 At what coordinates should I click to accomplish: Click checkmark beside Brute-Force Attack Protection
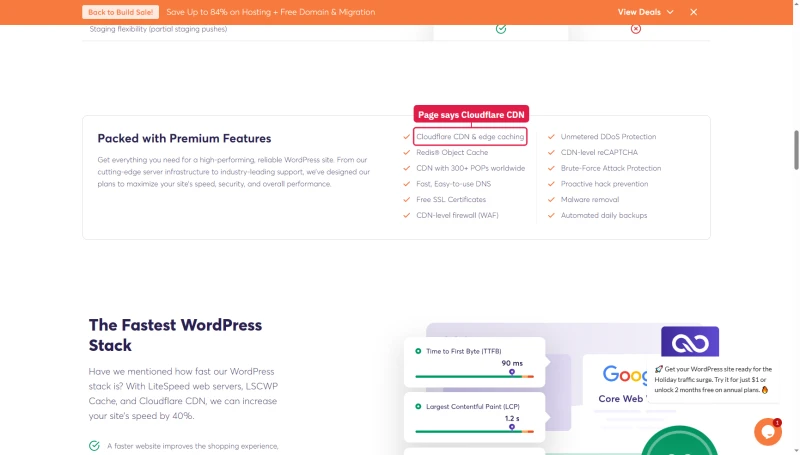tap(551, 168)
